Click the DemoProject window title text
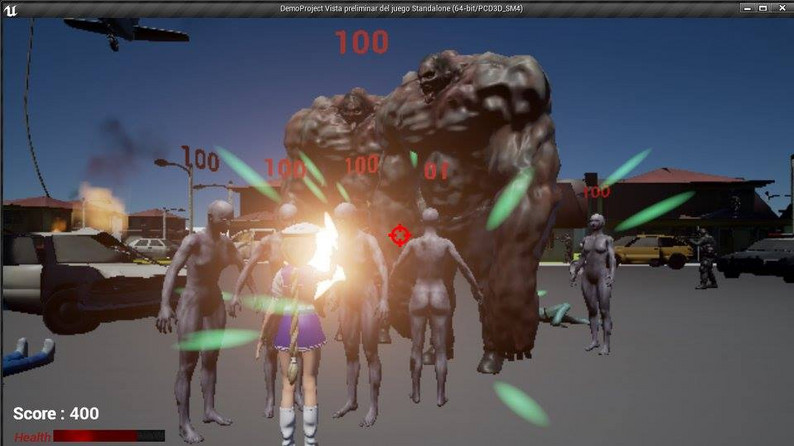Screen dimensions: 794x446 coord(400,8)
